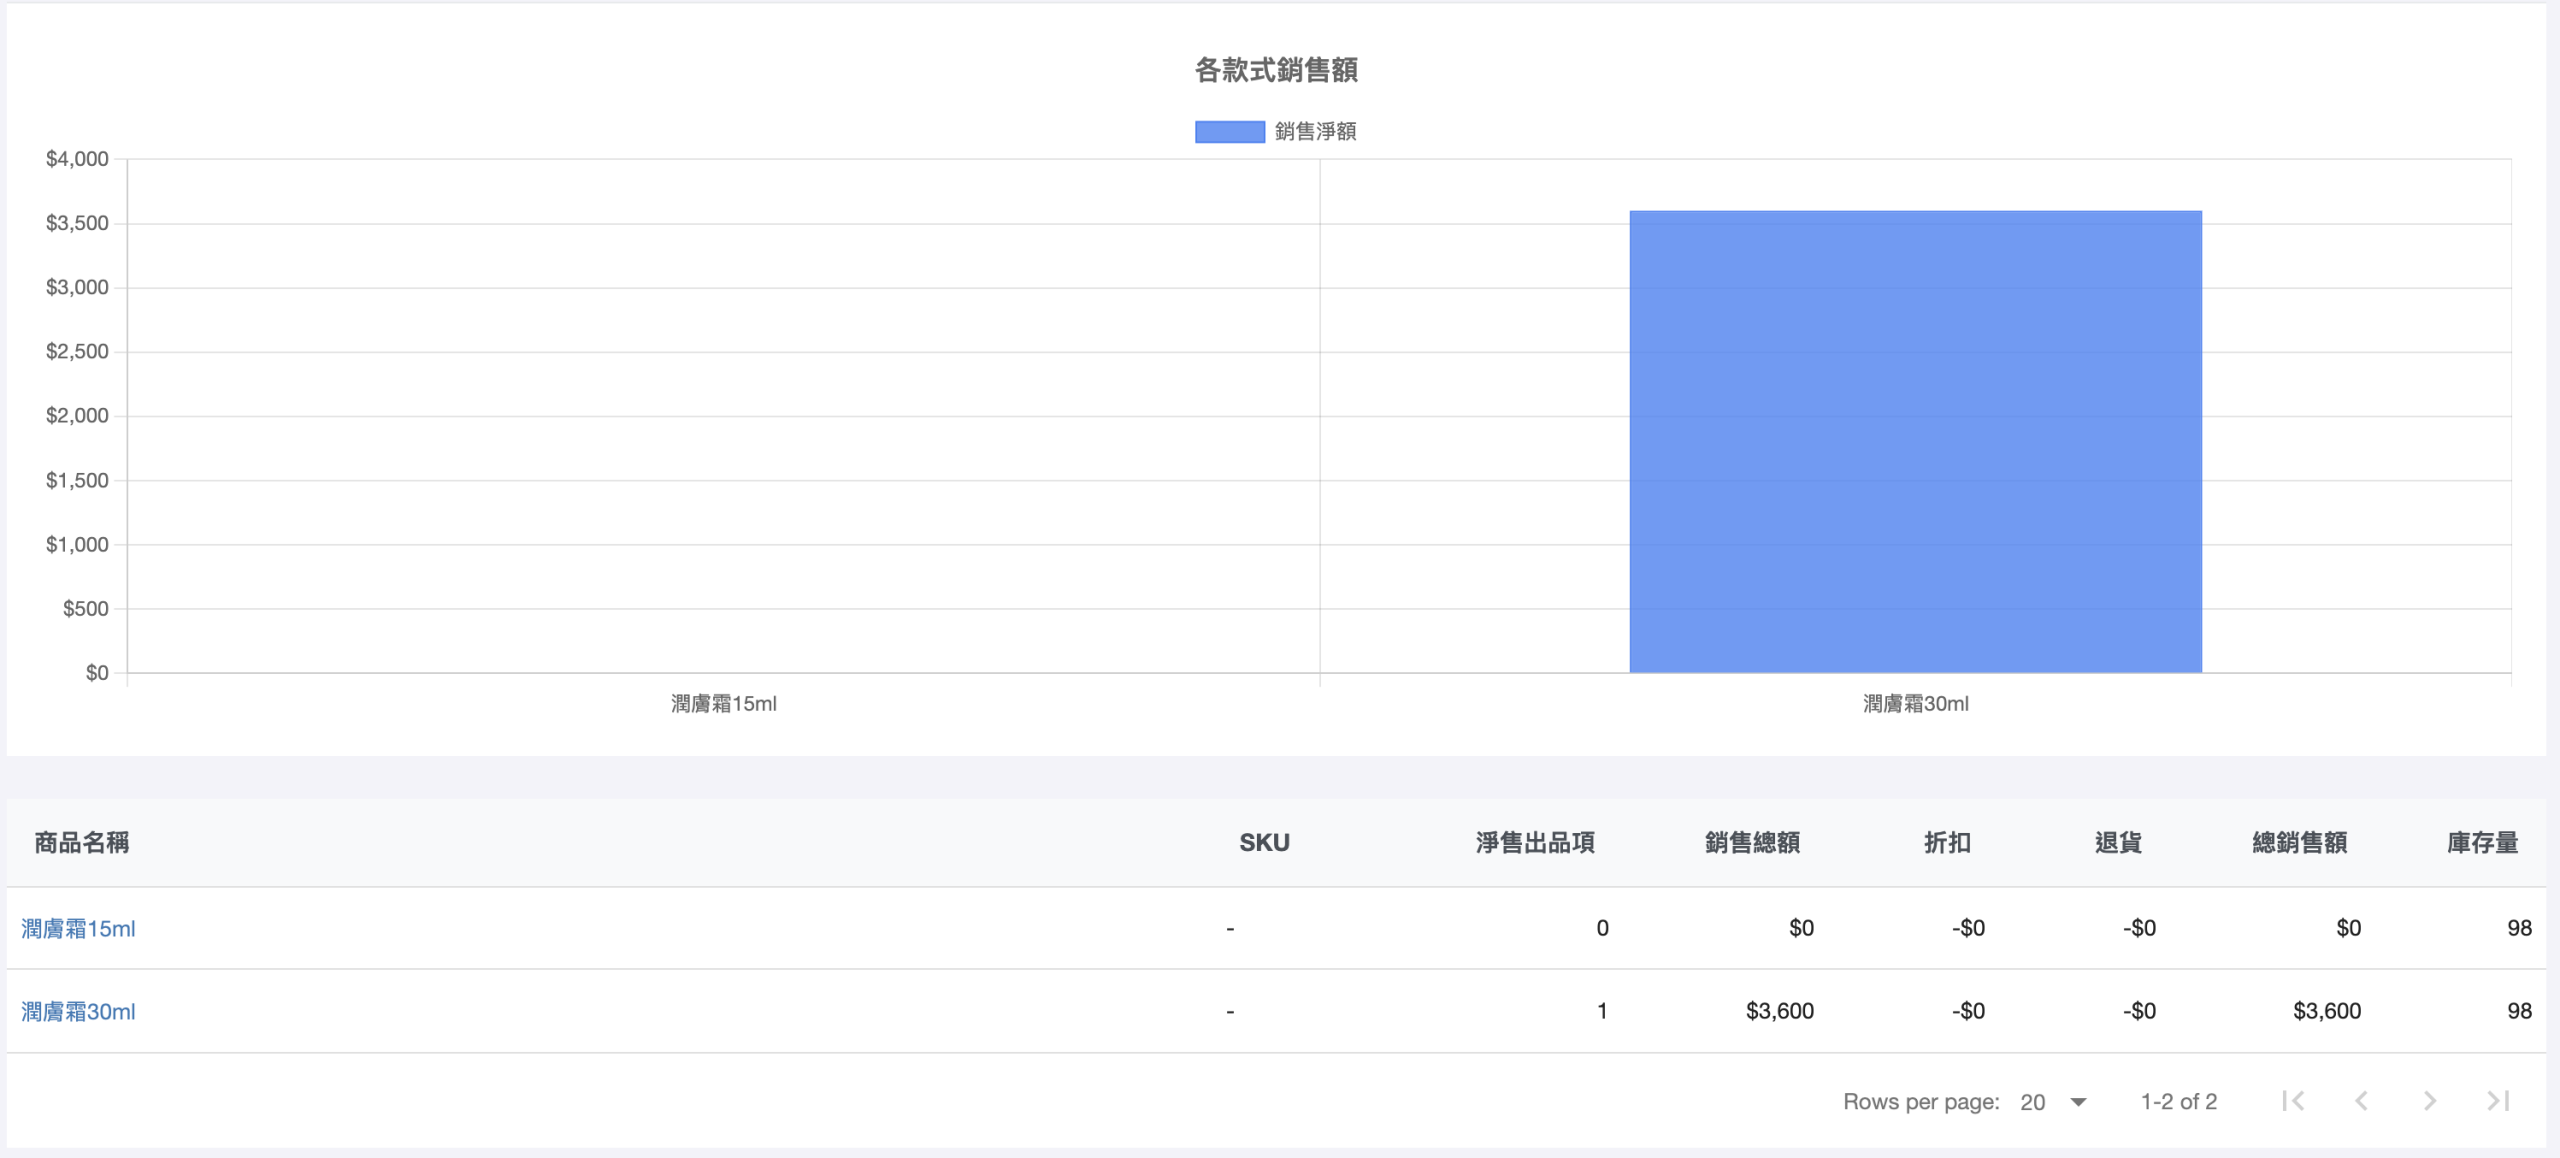The height and width of the screenshot is (1158, 2560).
Task: Sort by 淨售出品項 column header
Action: [1535, 843]
